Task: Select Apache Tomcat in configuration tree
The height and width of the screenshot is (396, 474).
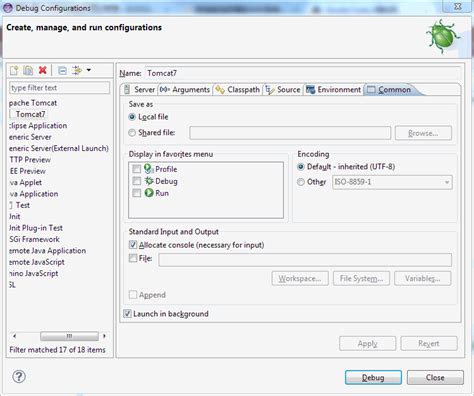Action: [x=33, y=103]
